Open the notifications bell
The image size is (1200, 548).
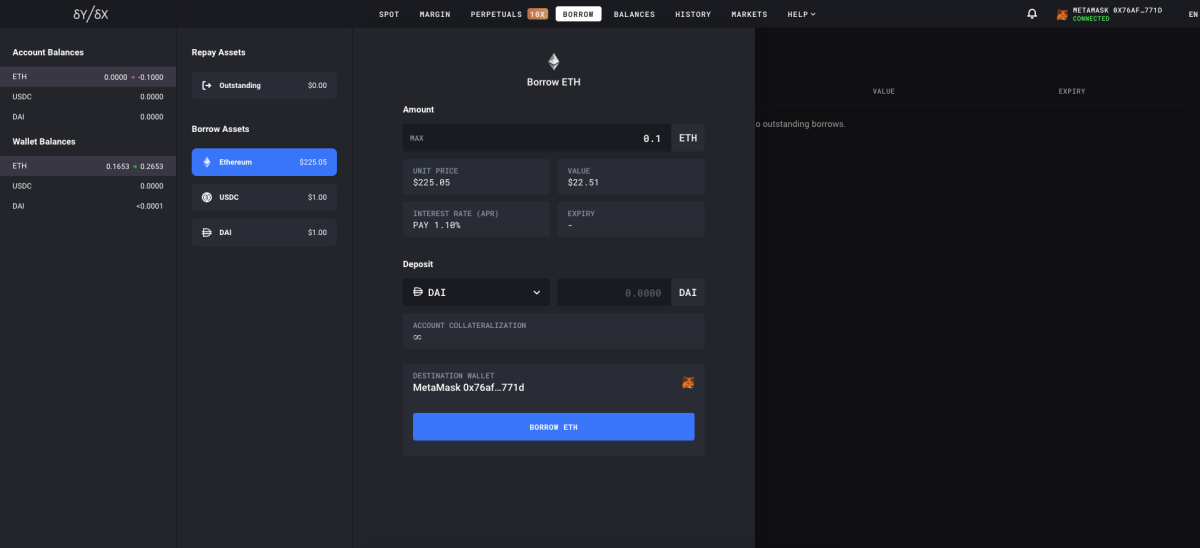point(1032,14)
